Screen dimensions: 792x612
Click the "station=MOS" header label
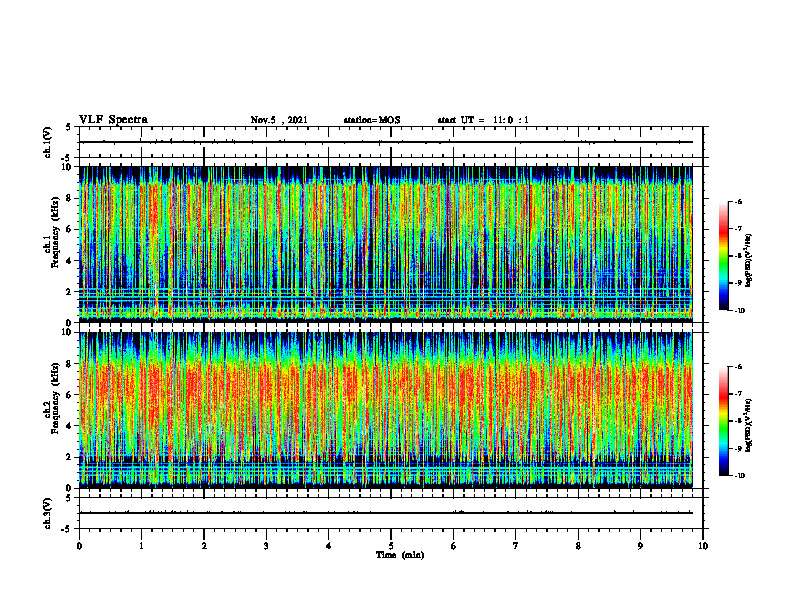pyautogui.click(x=372, y=120)
